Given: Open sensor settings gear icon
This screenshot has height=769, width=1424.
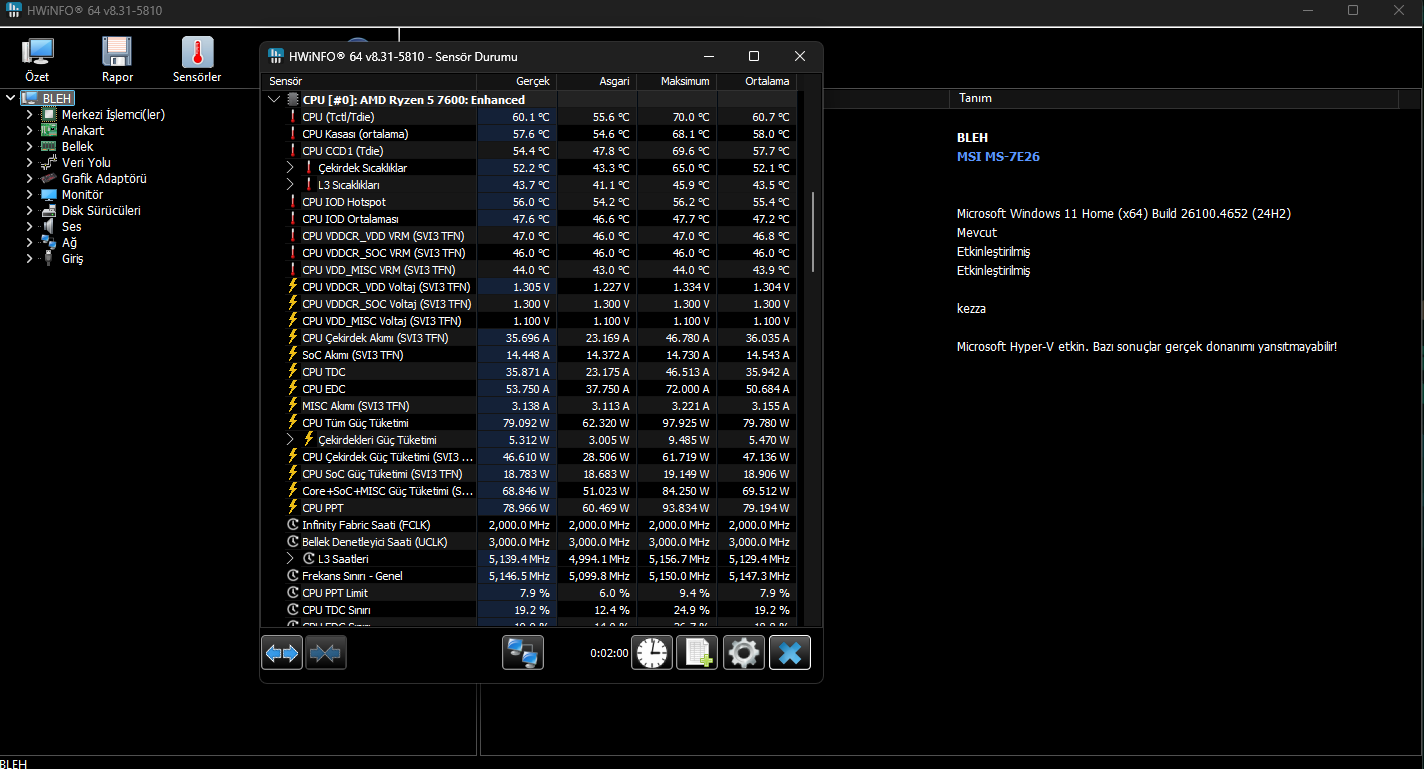Looking at the screenshot, I should pos(743,653).
